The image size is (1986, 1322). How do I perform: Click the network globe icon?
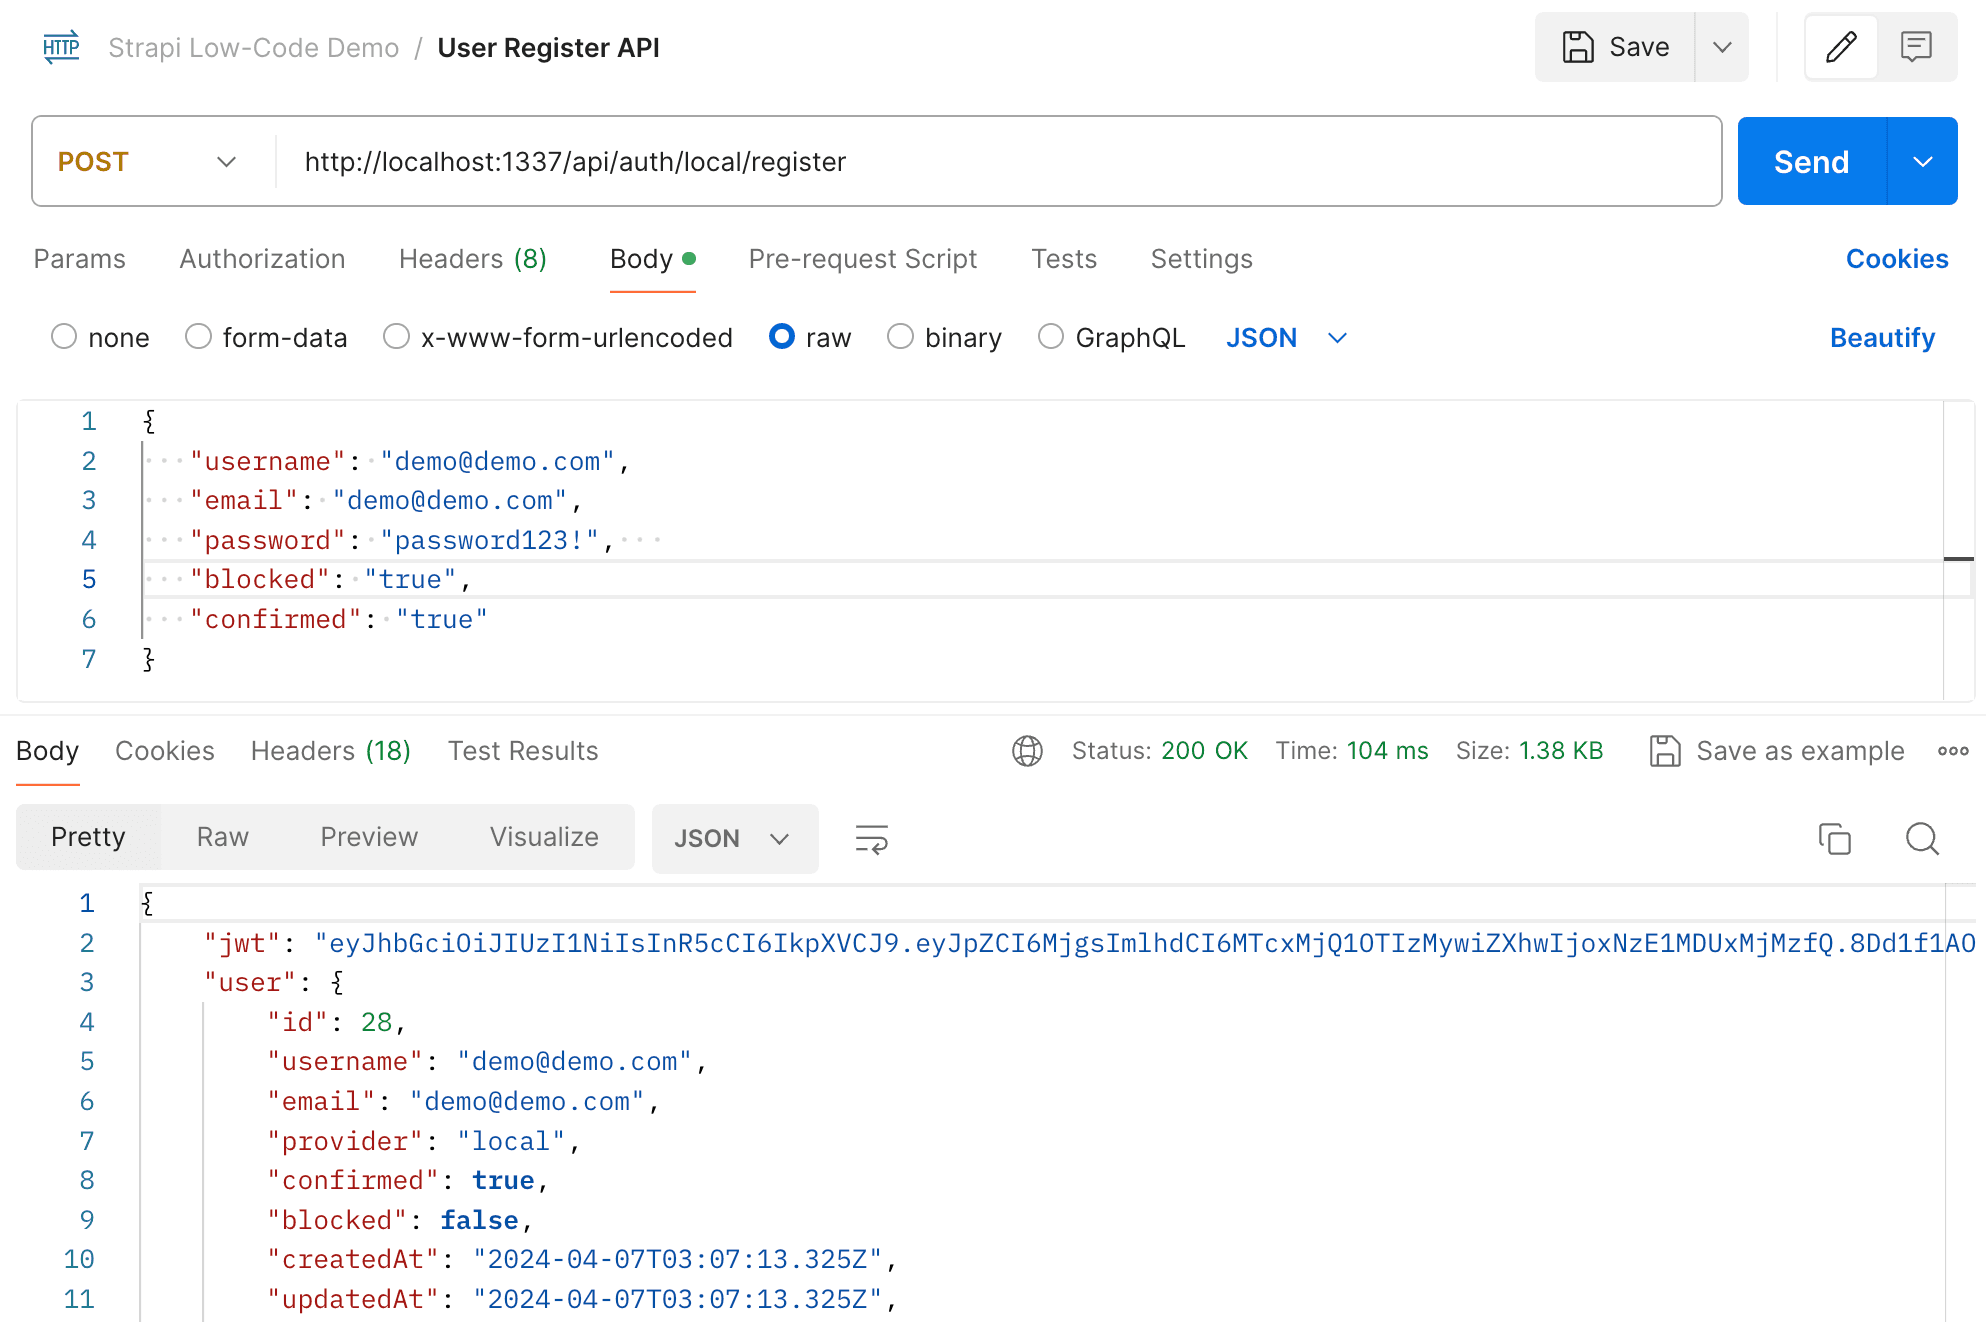coord(1027,751)
